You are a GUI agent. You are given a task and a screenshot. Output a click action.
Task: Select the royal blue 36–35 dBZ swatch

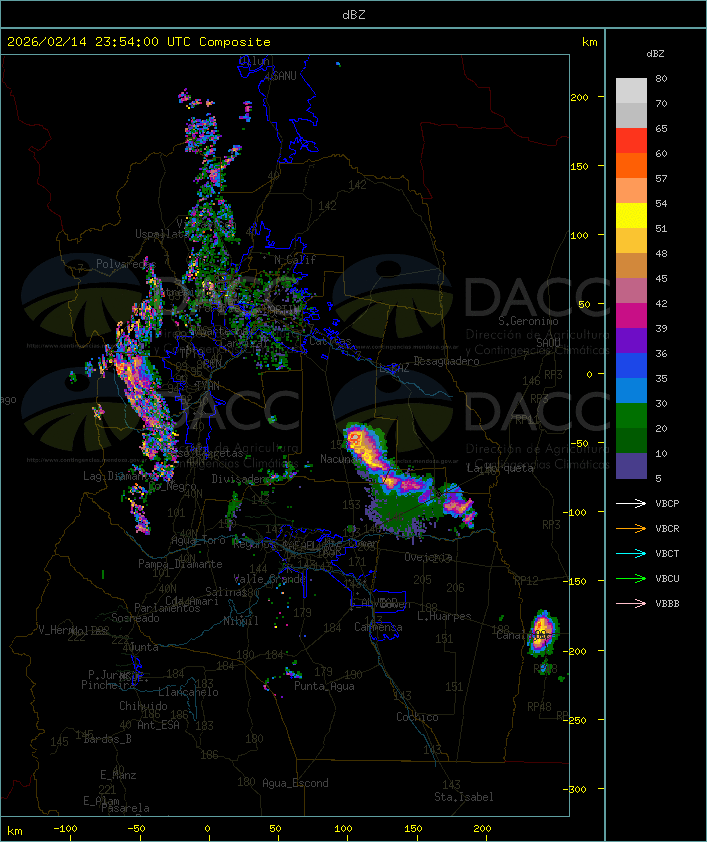click(x=631, y=365)
